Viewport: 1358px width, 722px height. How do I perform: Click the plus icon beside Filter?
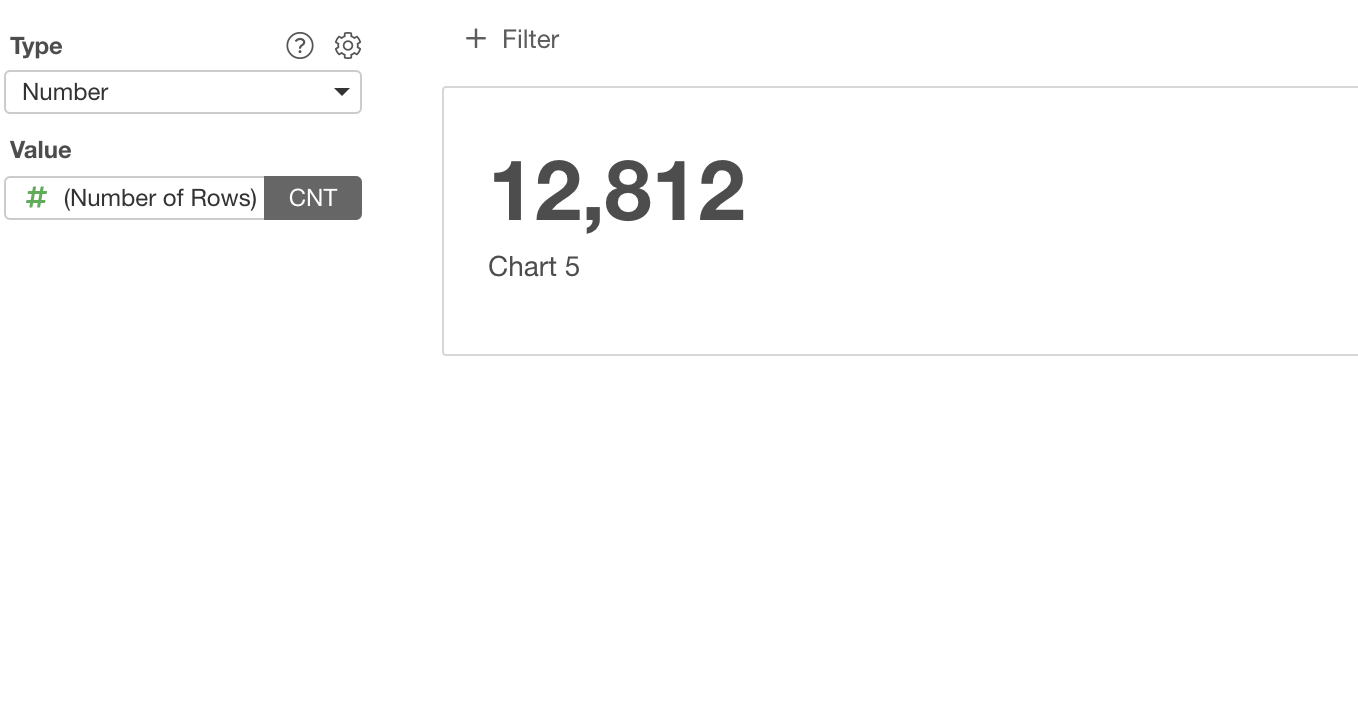(x=476, y=39)
